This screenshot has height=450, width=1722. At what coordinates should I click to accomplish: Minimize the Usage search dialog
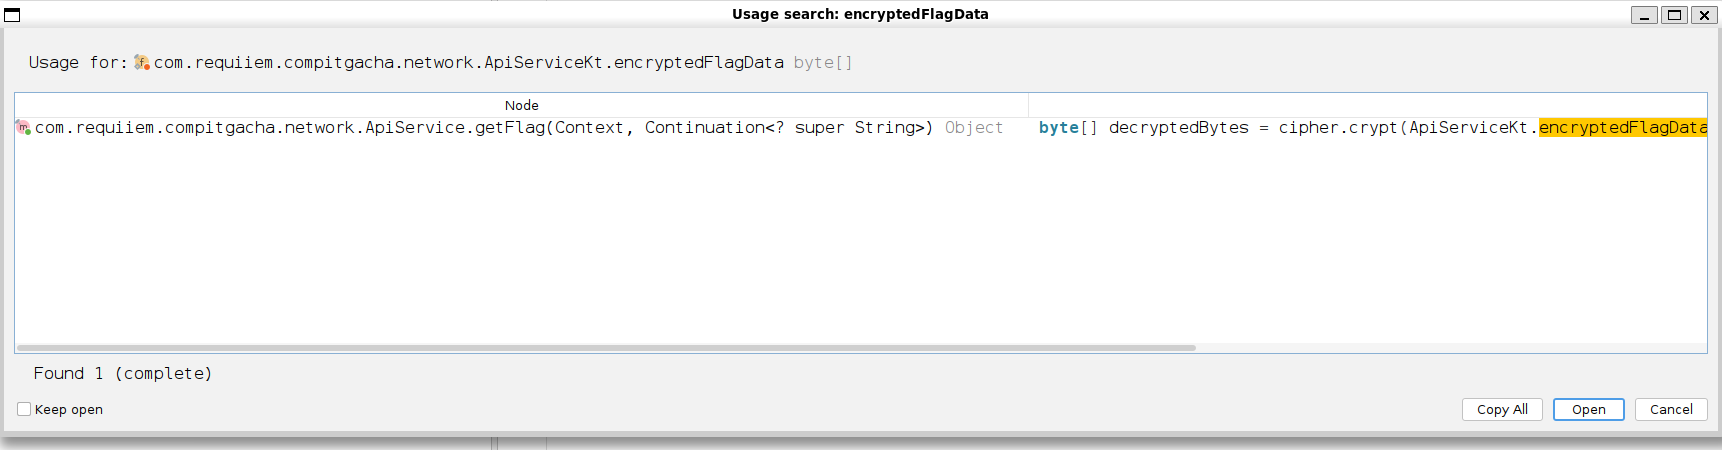point(1644,15)
